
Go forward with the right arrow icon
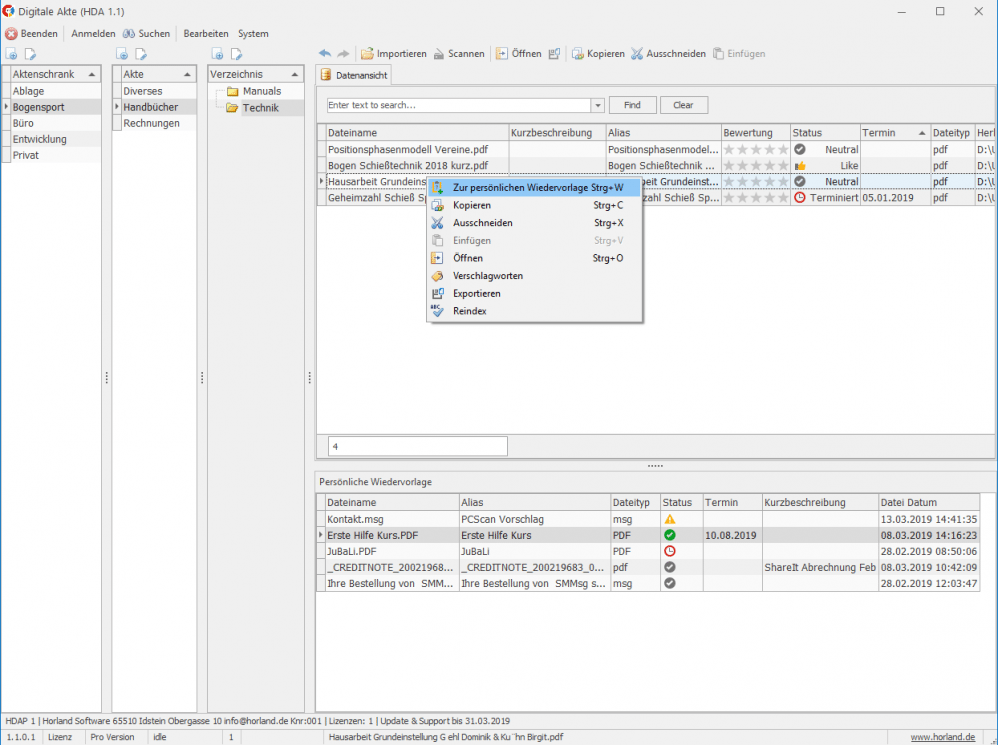(x=343, y=53)
